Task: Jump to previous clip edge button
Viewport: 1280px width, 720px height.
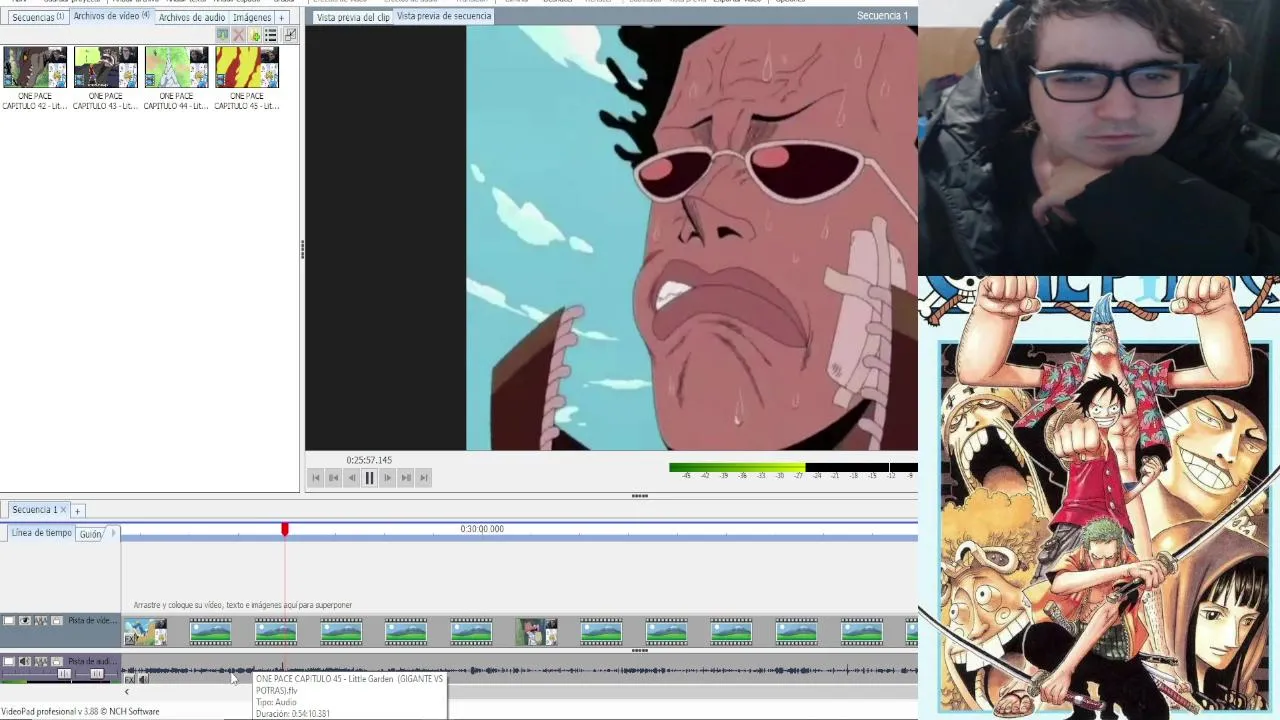Action: pyautogui.click(x=334, y=478)
